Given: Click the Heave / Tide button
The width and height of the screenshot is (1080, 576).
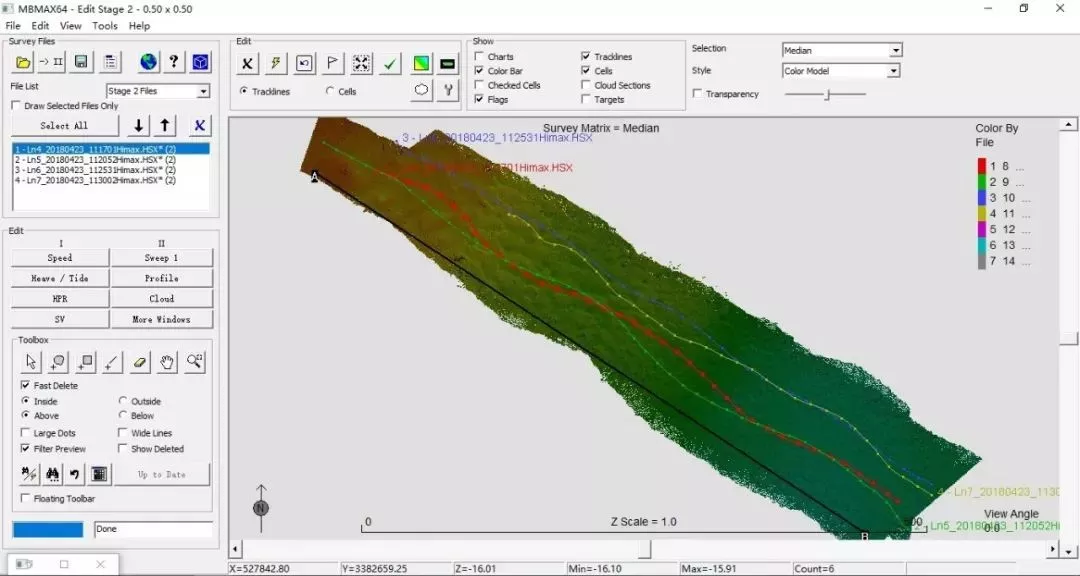Looking at the screenshot, I should point(60,278).
